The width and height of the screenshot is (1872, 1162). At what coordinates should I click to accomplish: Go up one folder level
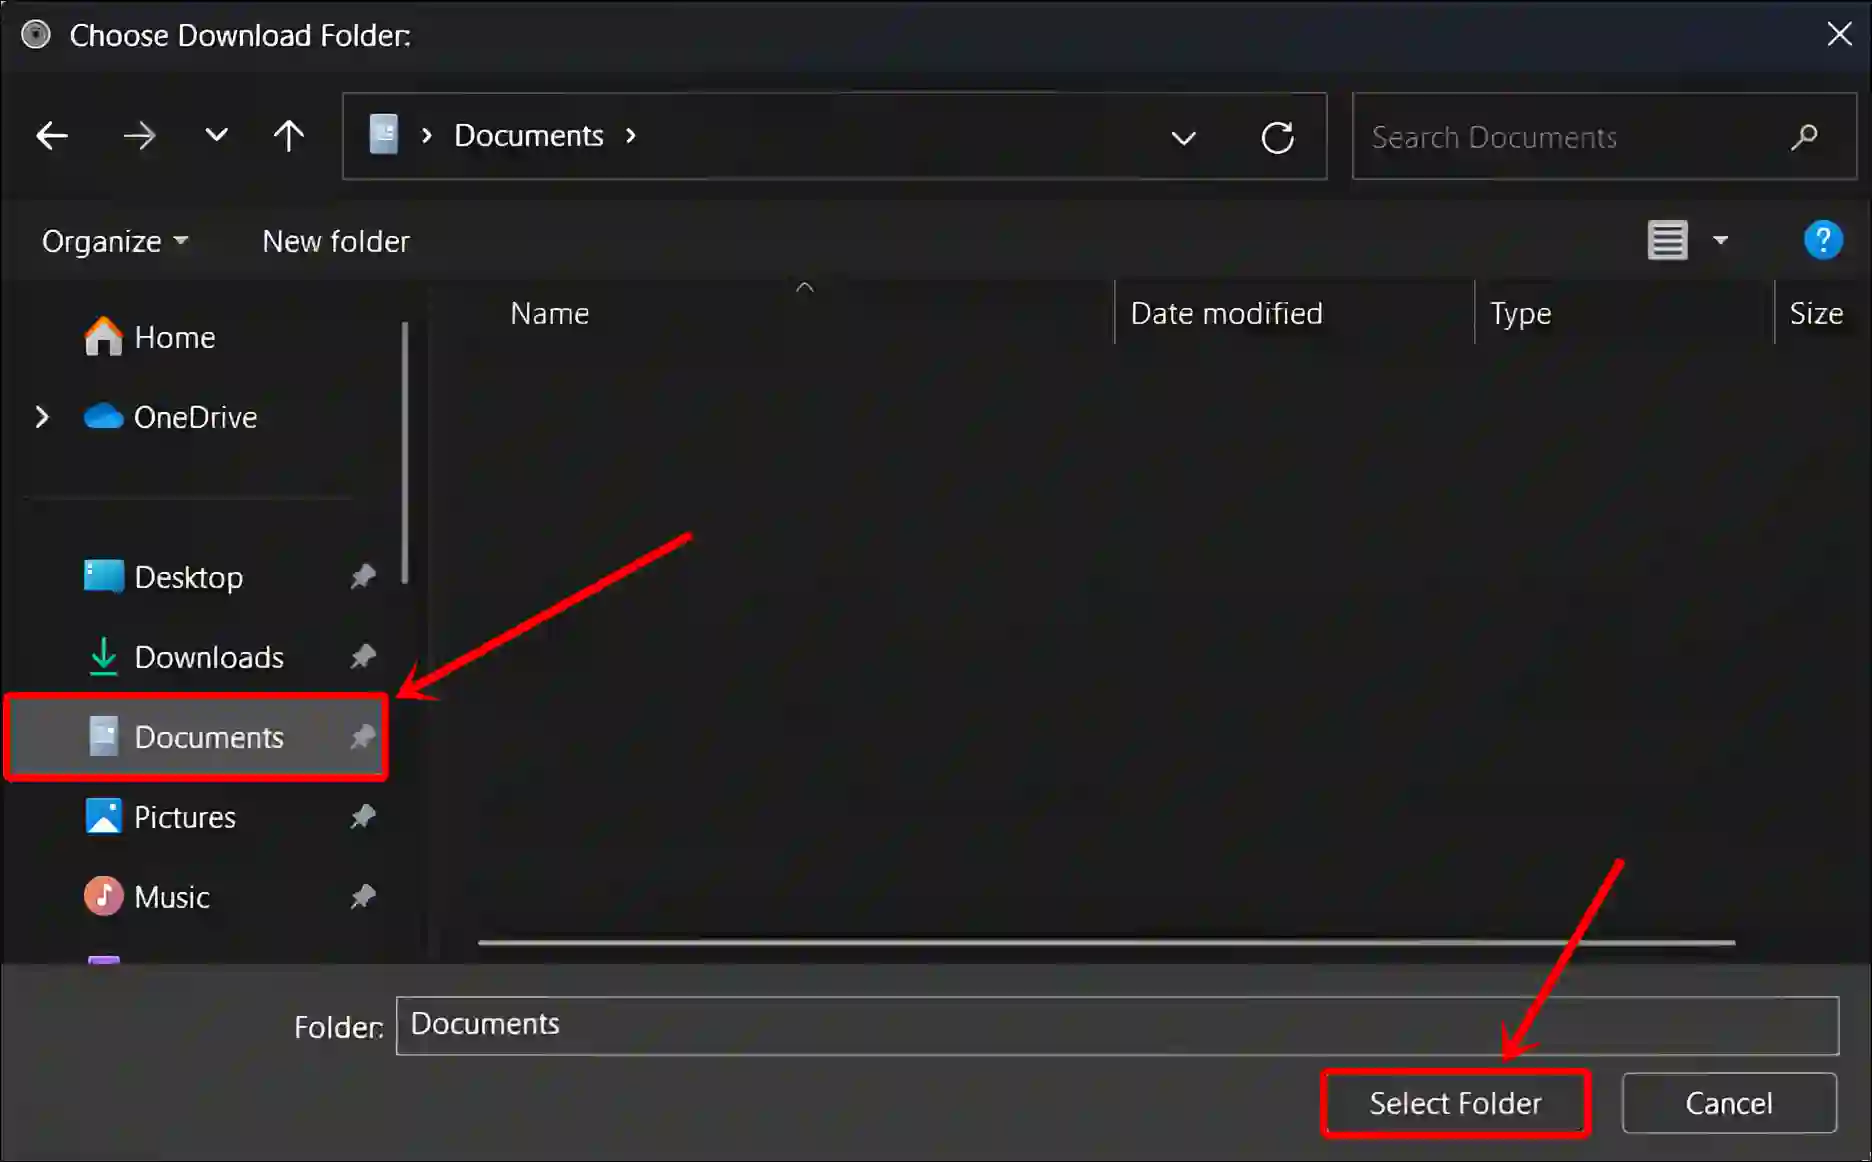coord(288,136)
